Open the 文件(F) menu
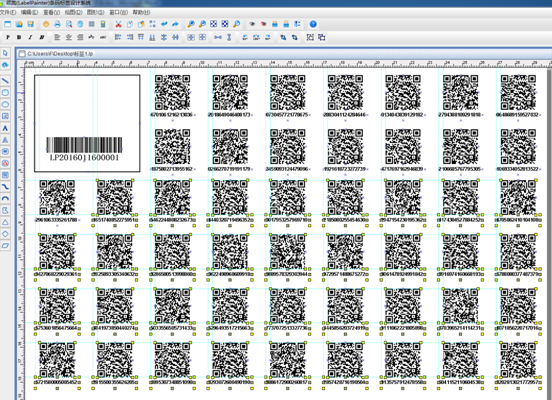552x400 pixels. [8, 12]
